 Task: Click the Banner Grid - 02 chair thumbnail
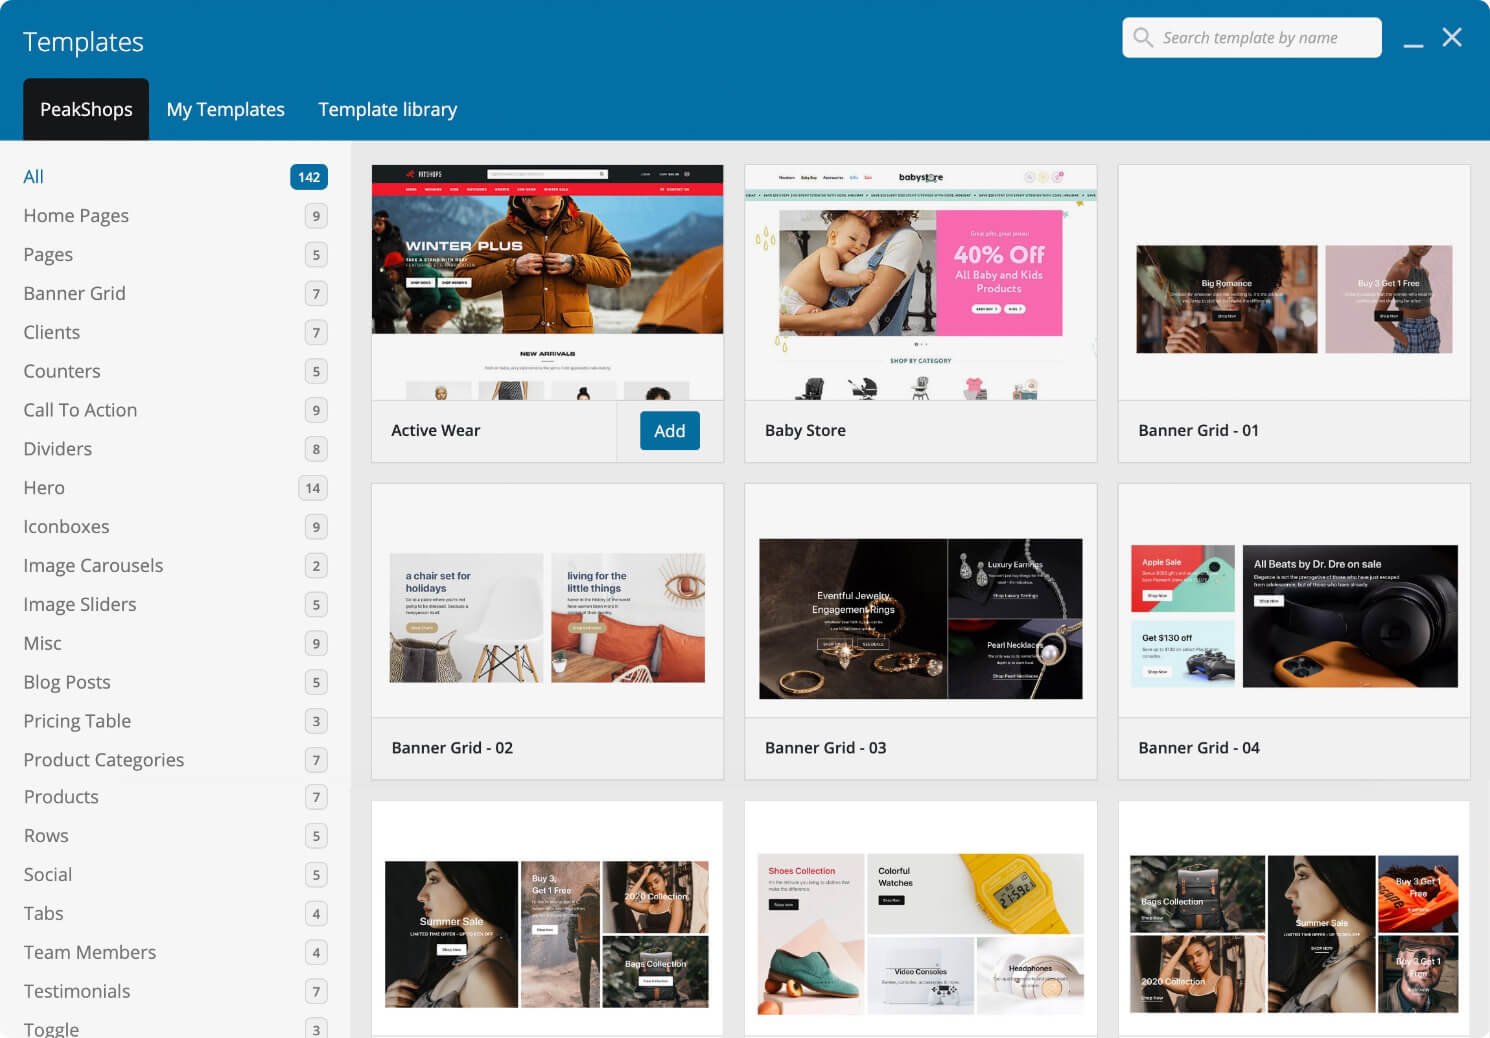coord(547,617)
